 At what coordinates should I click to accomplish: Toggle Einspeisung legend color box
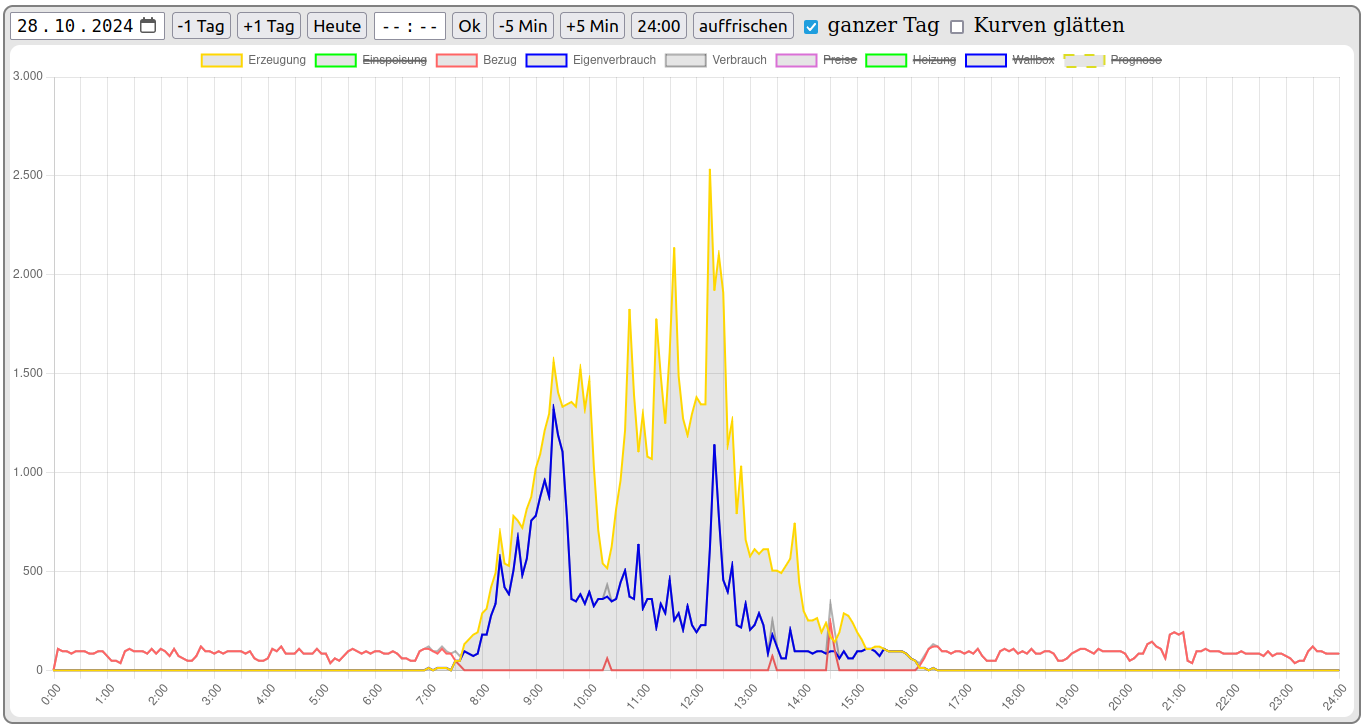[x=336, y=60]
